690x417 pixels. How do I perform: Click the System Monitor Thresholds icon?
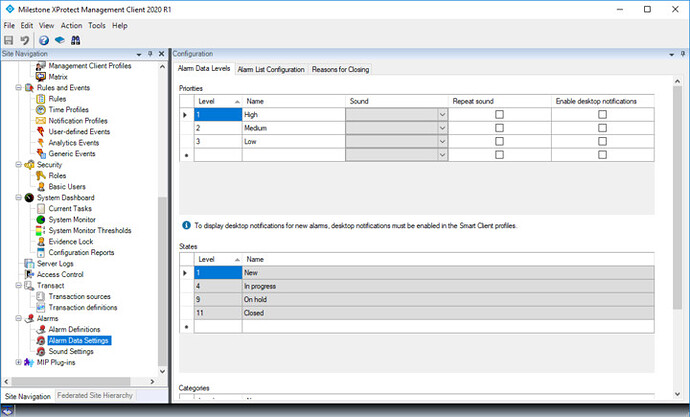(40, 230)
